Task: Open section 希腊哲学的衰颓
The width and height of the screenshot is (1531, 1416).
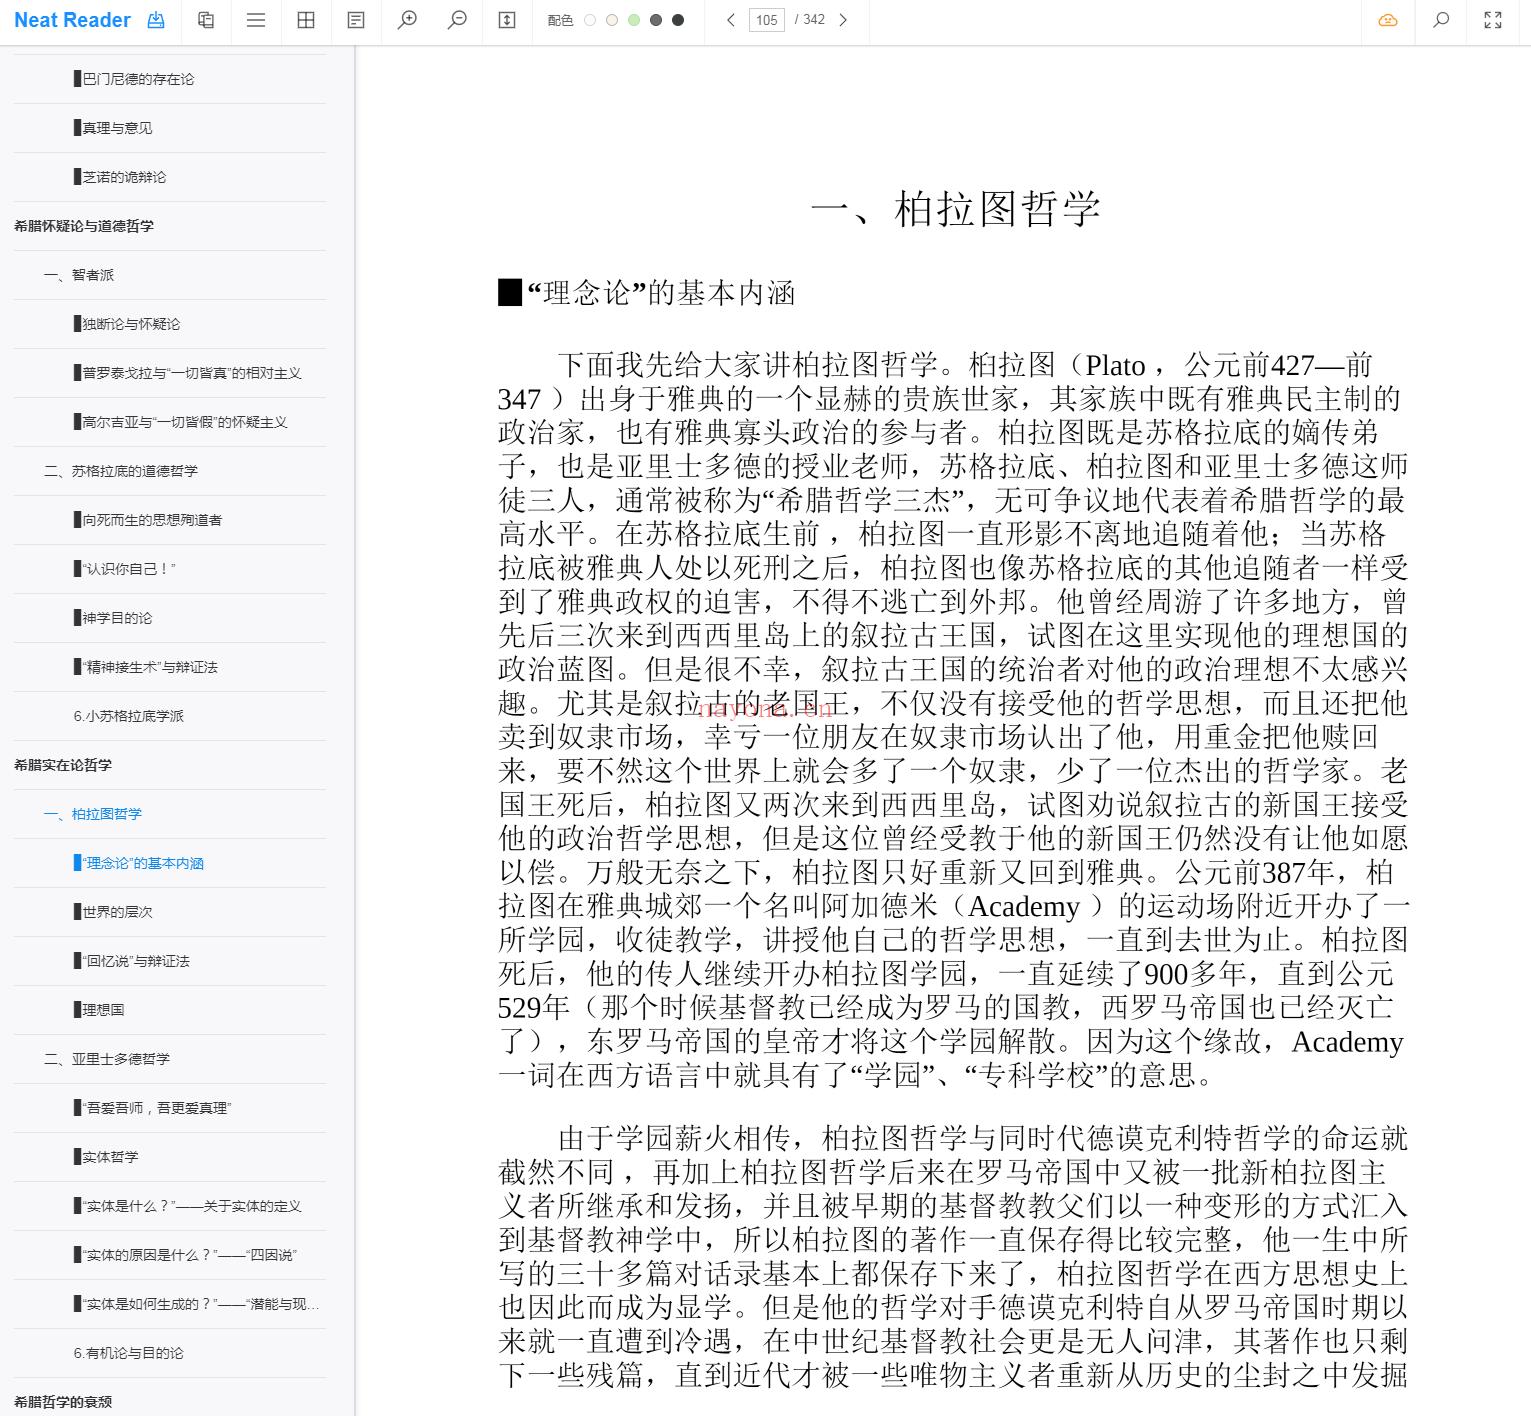Action: (63, 1402)
